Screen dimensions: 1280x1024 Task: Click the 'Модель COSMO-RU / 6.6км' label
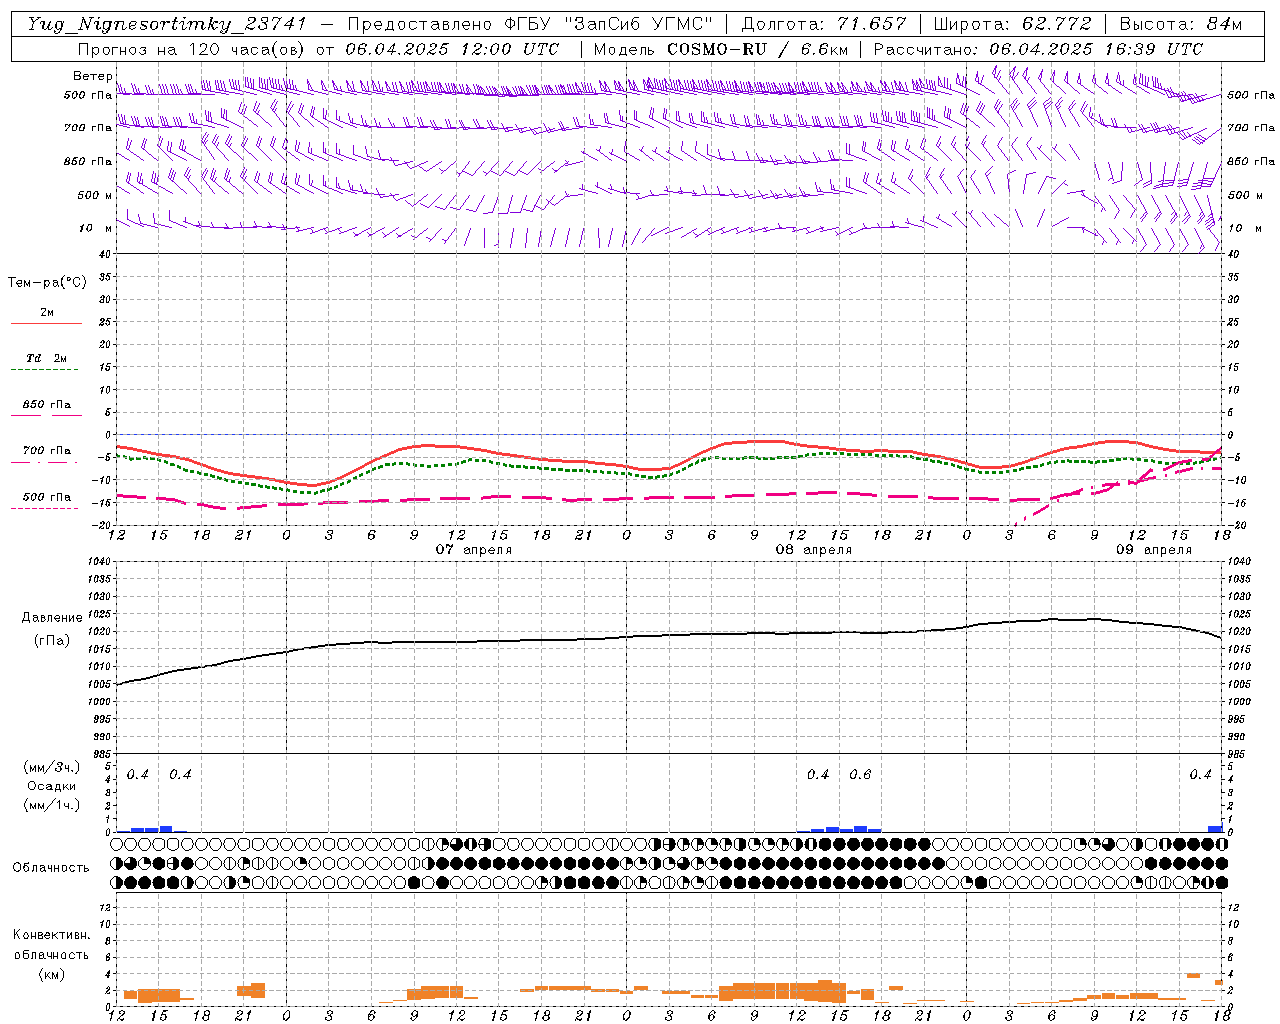click(721, 49)
